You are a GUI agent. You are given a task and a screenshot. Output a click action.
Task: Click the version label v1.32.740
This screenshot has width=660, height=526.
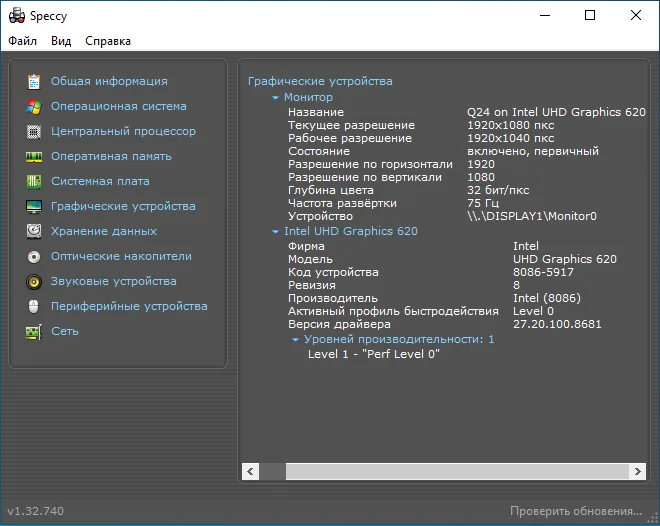[36, 511]
